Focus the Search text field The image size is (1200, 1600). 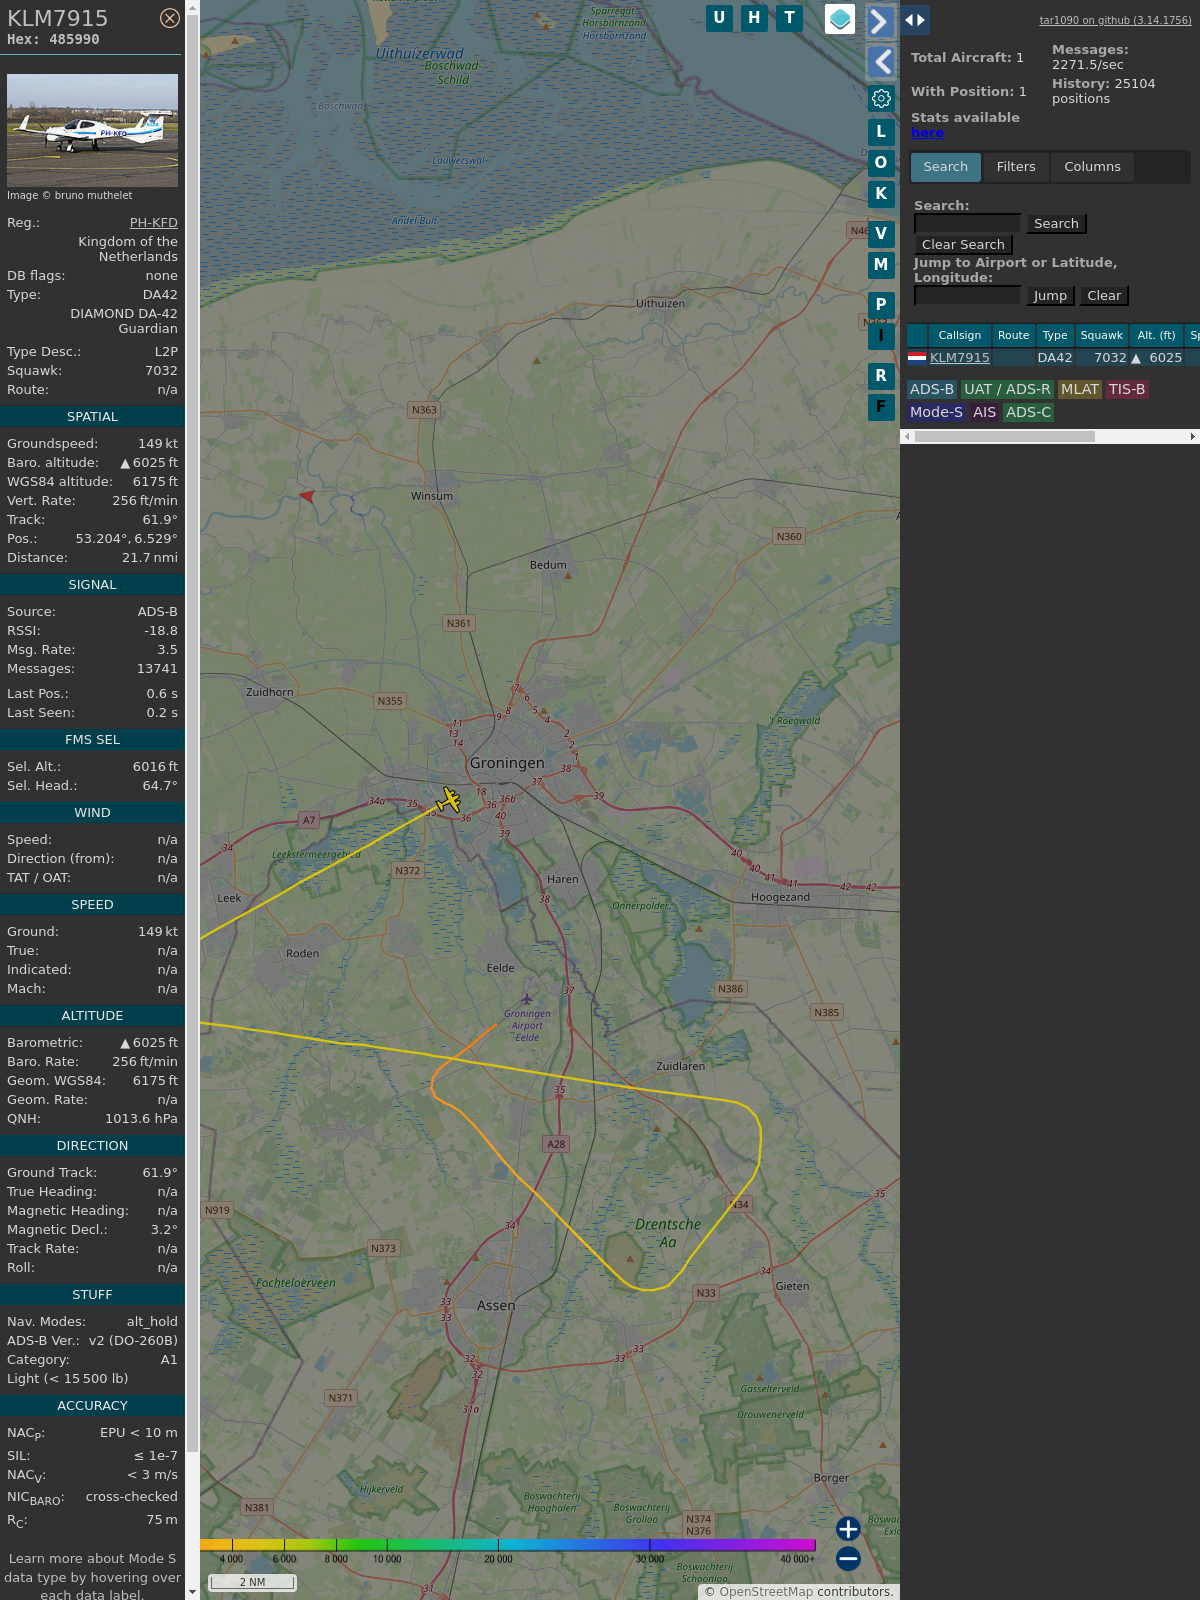967,223
